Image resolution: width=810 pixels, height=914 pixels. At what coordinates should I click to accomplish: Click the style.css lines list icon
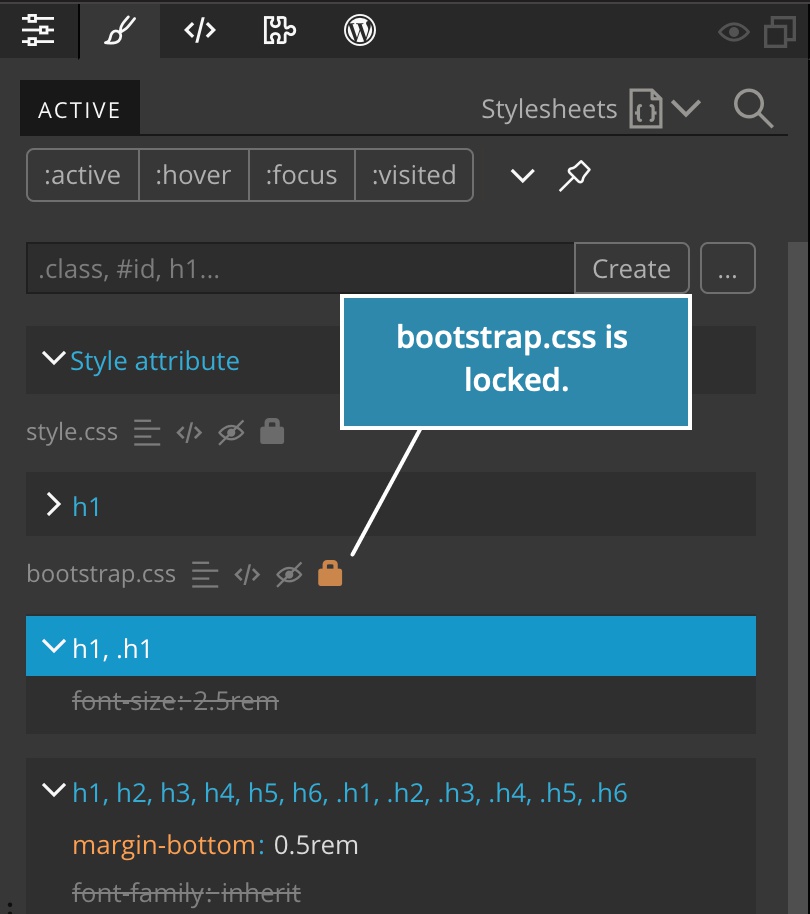[x=147, y=433]
